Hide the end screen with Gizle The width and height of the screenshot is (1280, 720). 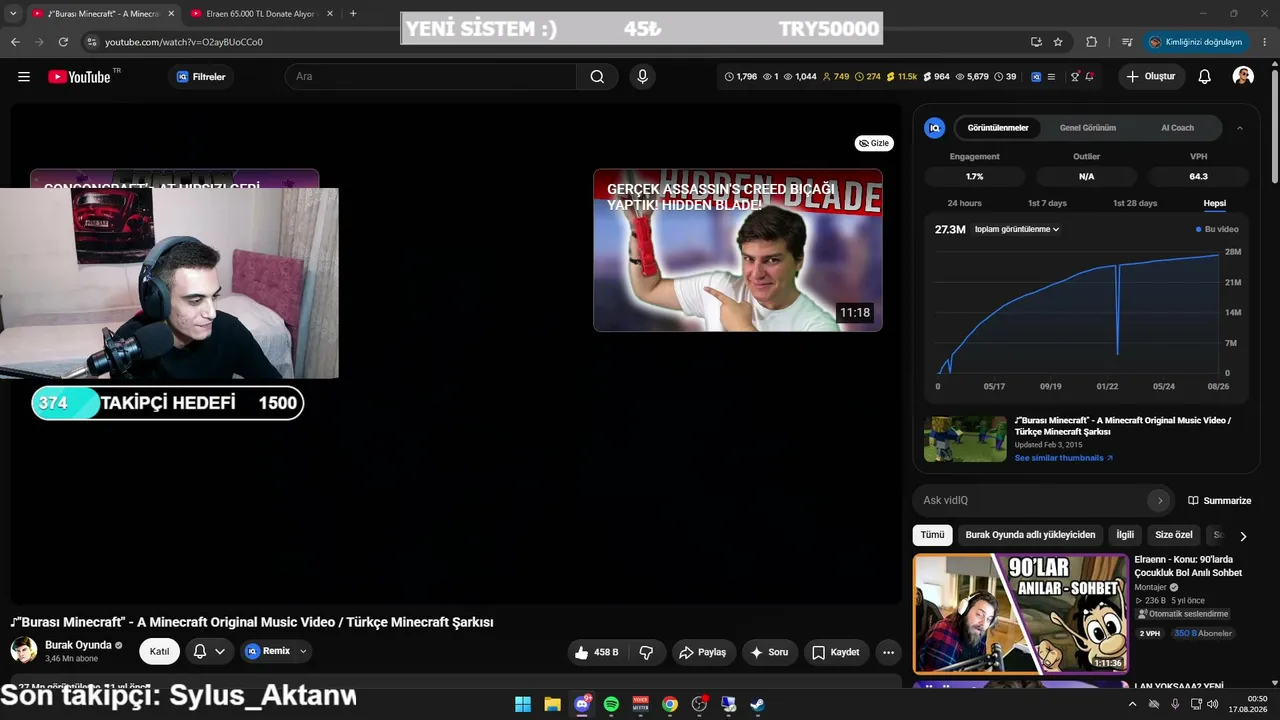[x=874, y=143]
